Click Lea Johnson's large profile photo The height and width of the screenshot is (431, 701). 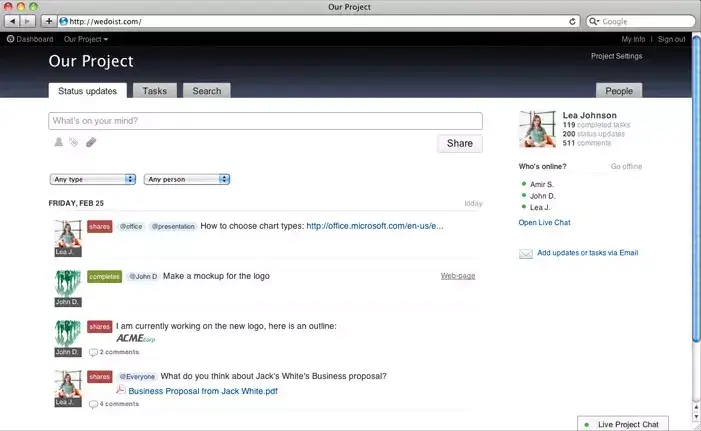(x=537, y=129)
